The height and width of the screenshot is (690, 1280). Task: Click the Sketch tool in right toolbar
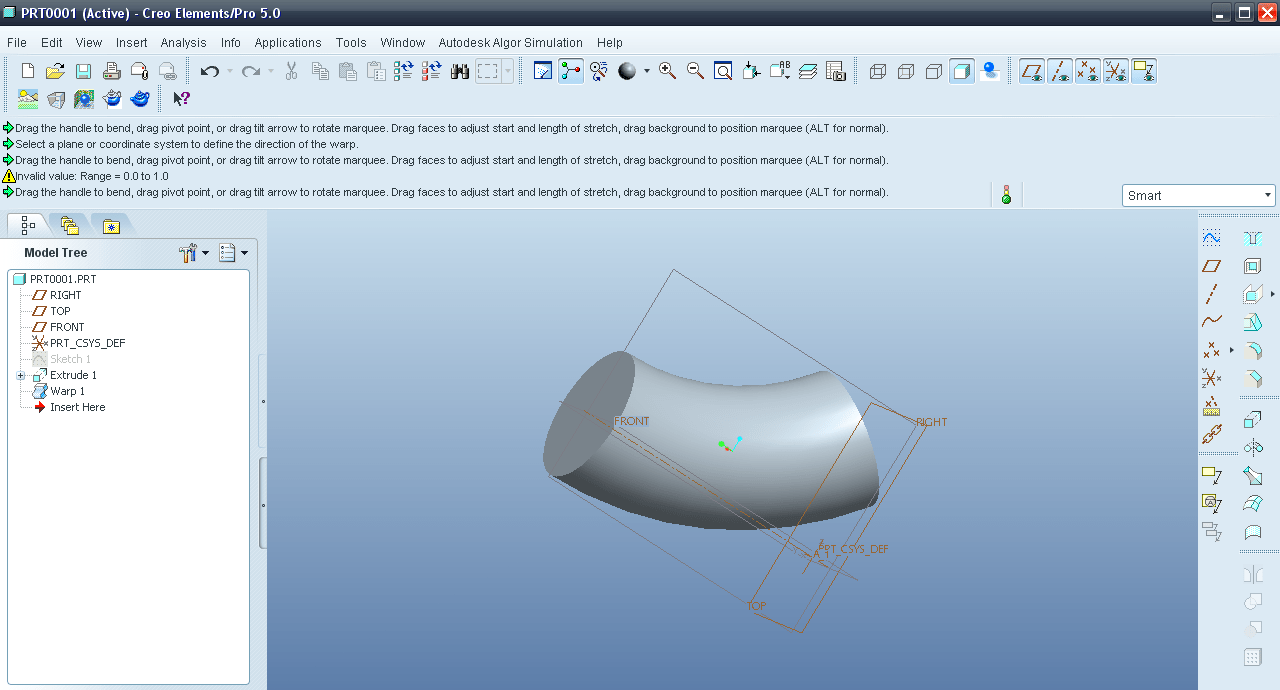tap(1211, 238)
